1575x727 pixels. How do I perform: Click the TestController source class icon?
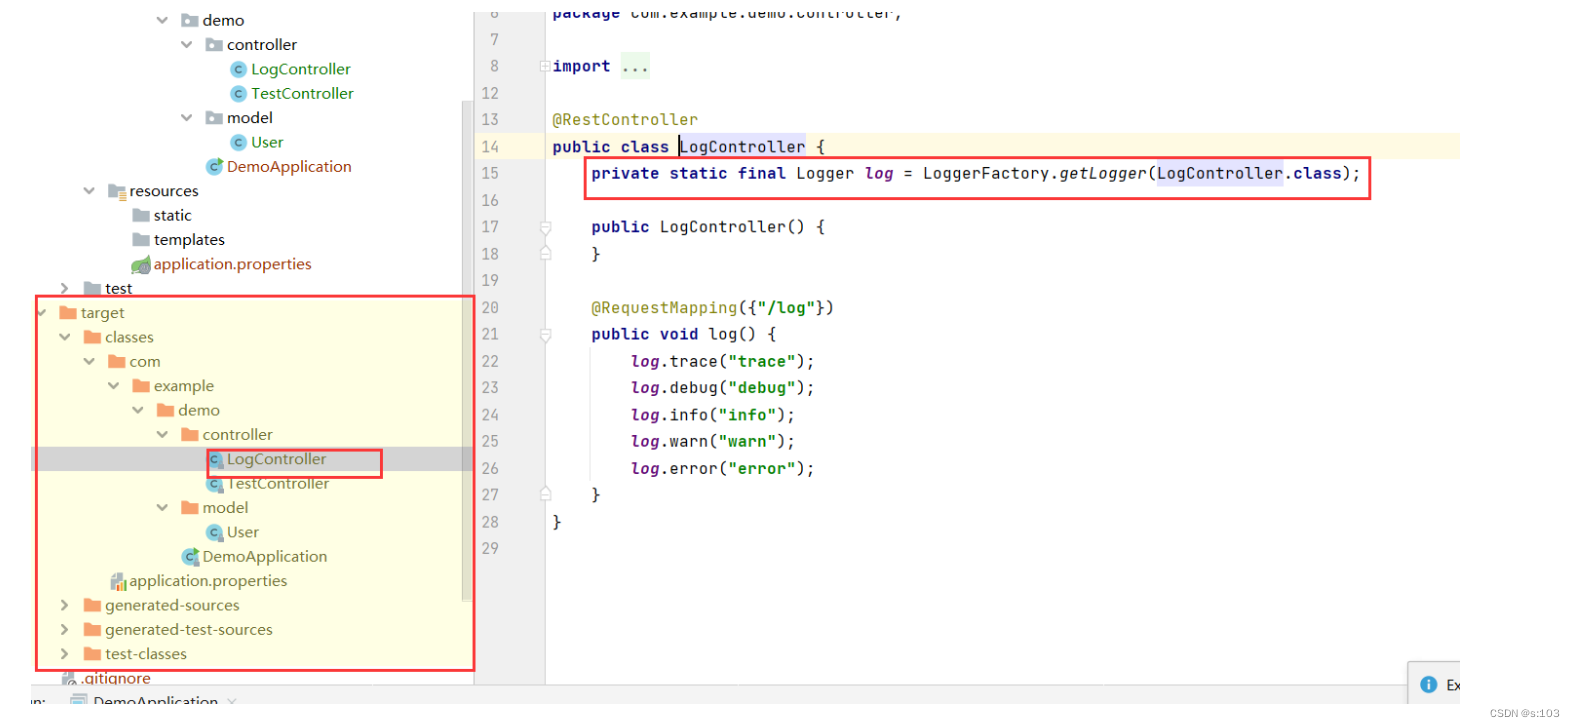pyautogui.click(x=238, y=93)
